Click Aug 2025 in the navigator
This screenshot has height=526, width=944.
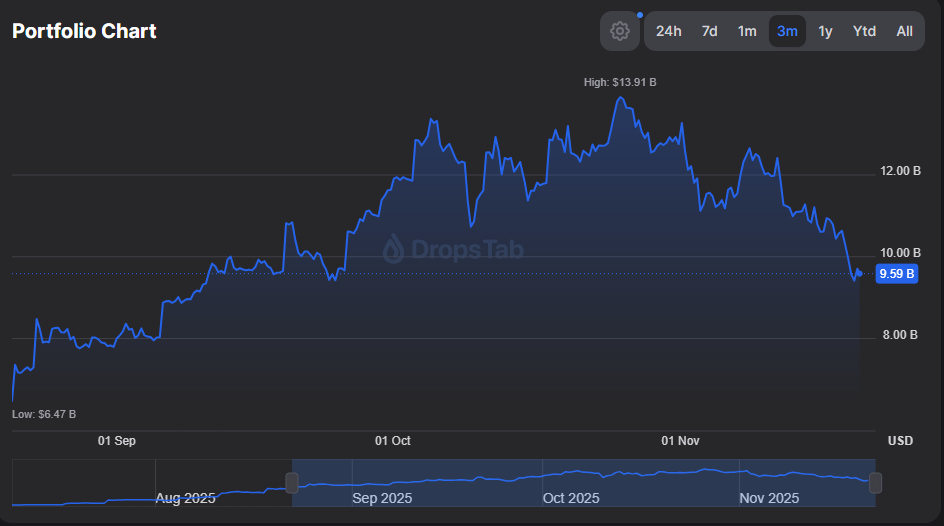185,498
